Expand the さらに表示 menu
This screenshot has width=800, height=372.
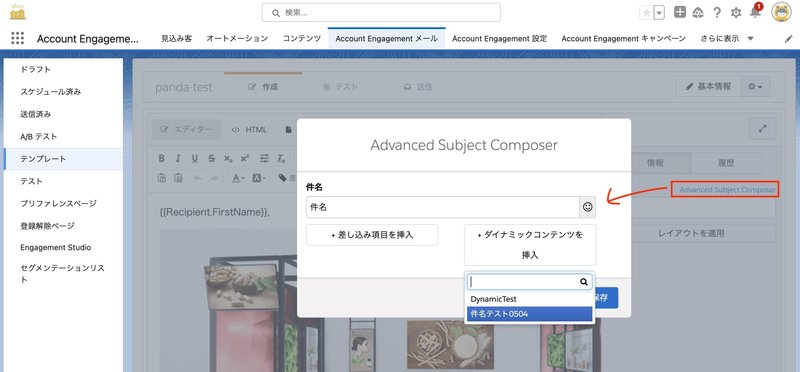coord(727,38)
